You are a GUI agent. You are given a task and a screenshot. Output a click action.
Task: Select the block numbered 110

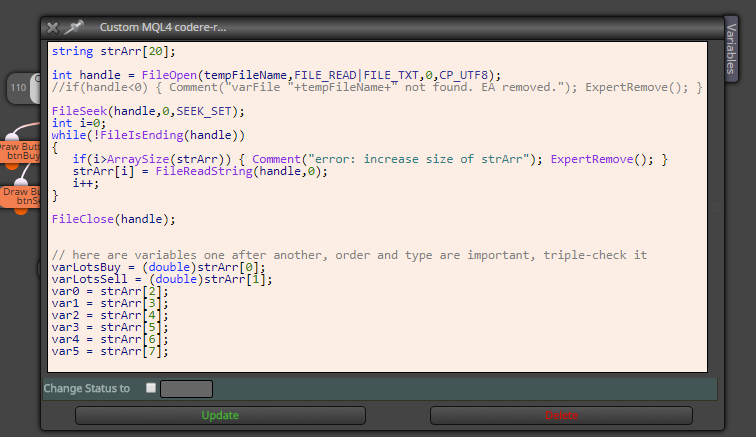[23, 88]
